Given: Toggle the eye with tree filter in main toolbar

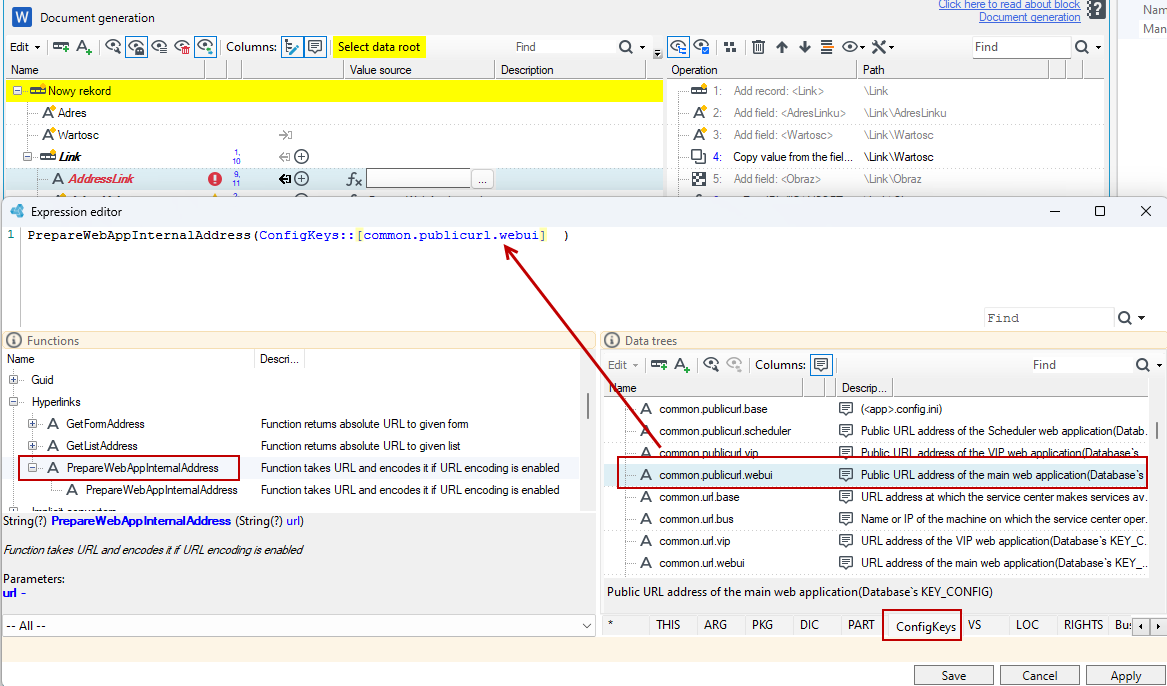Looking at the screenshot, I should 205,47.
